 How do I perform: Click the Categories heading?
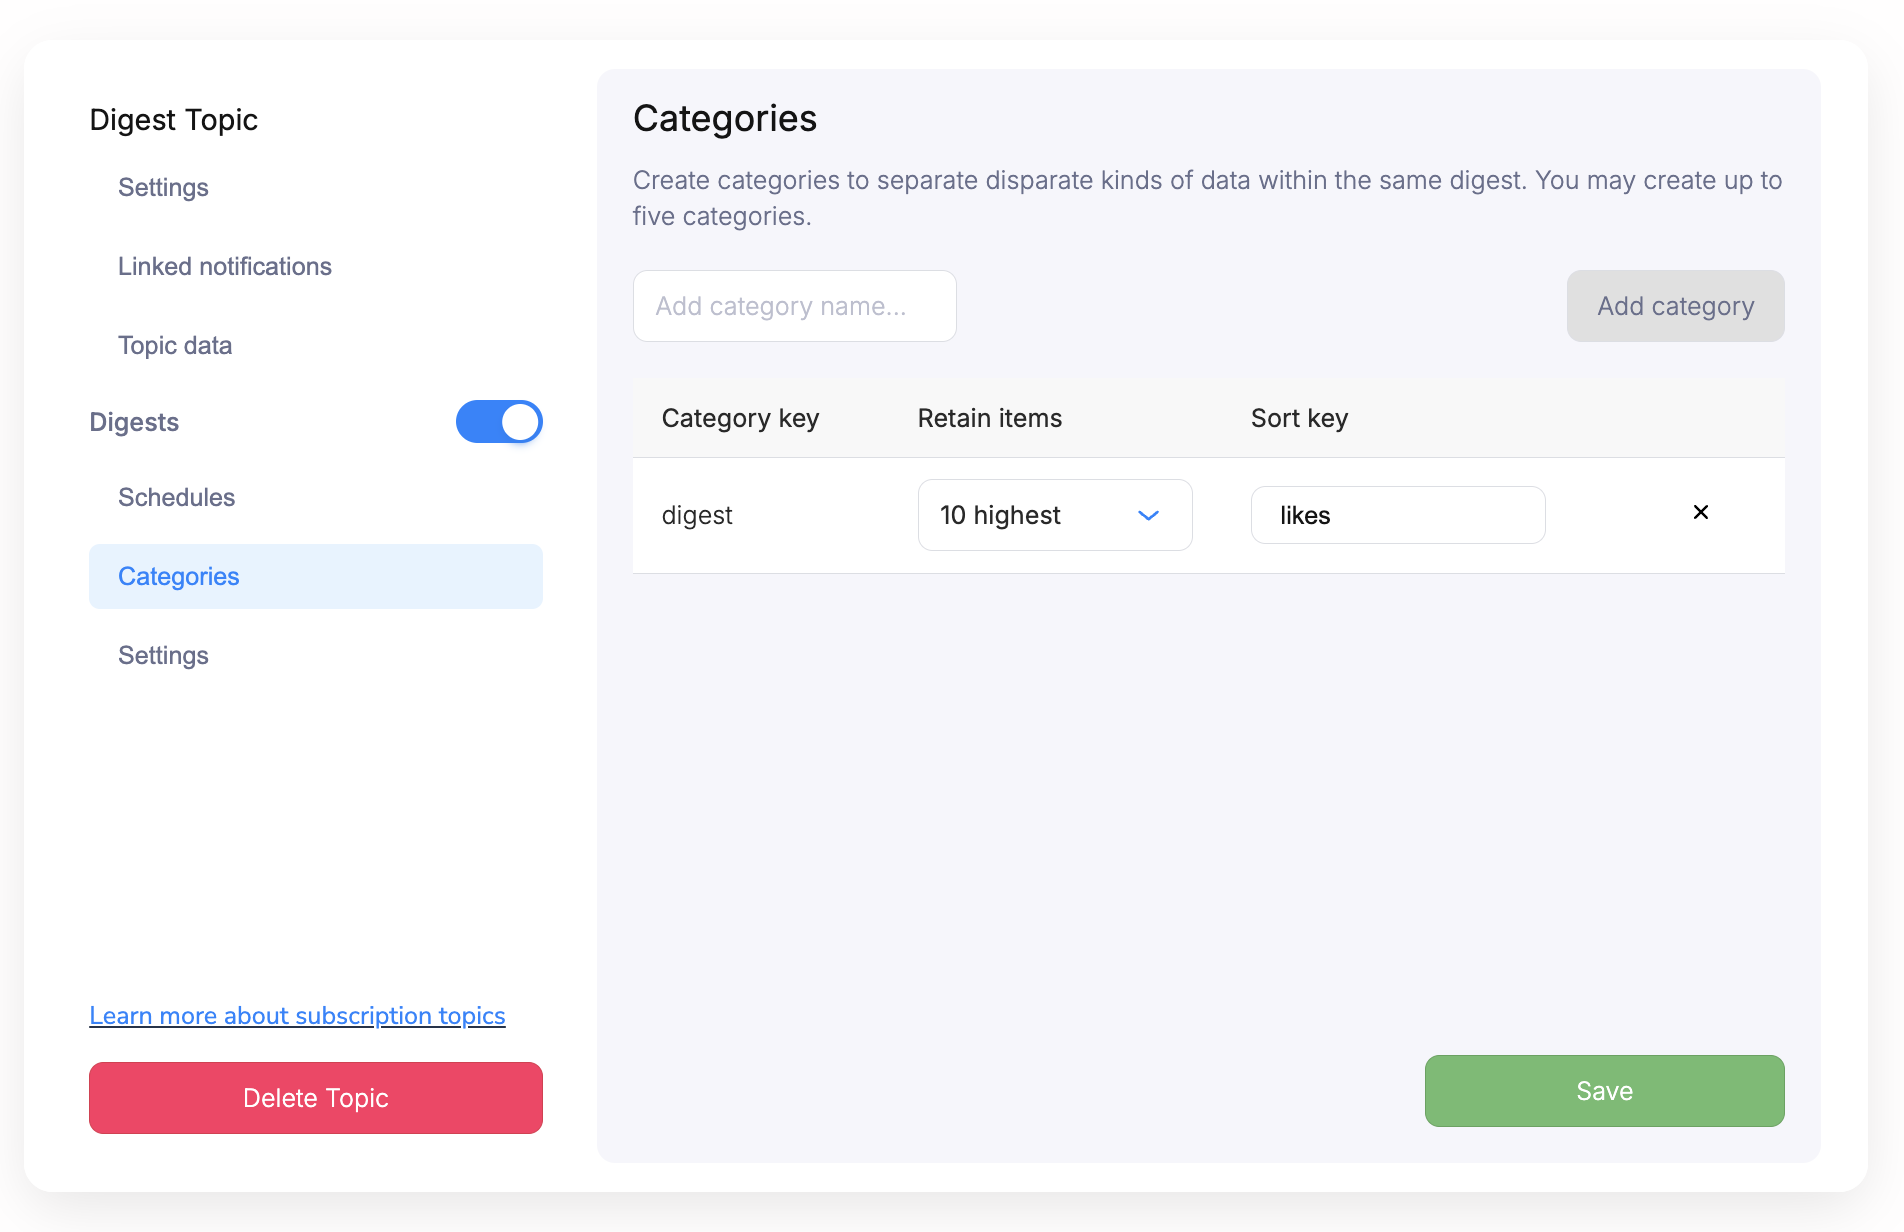(724, 118)
